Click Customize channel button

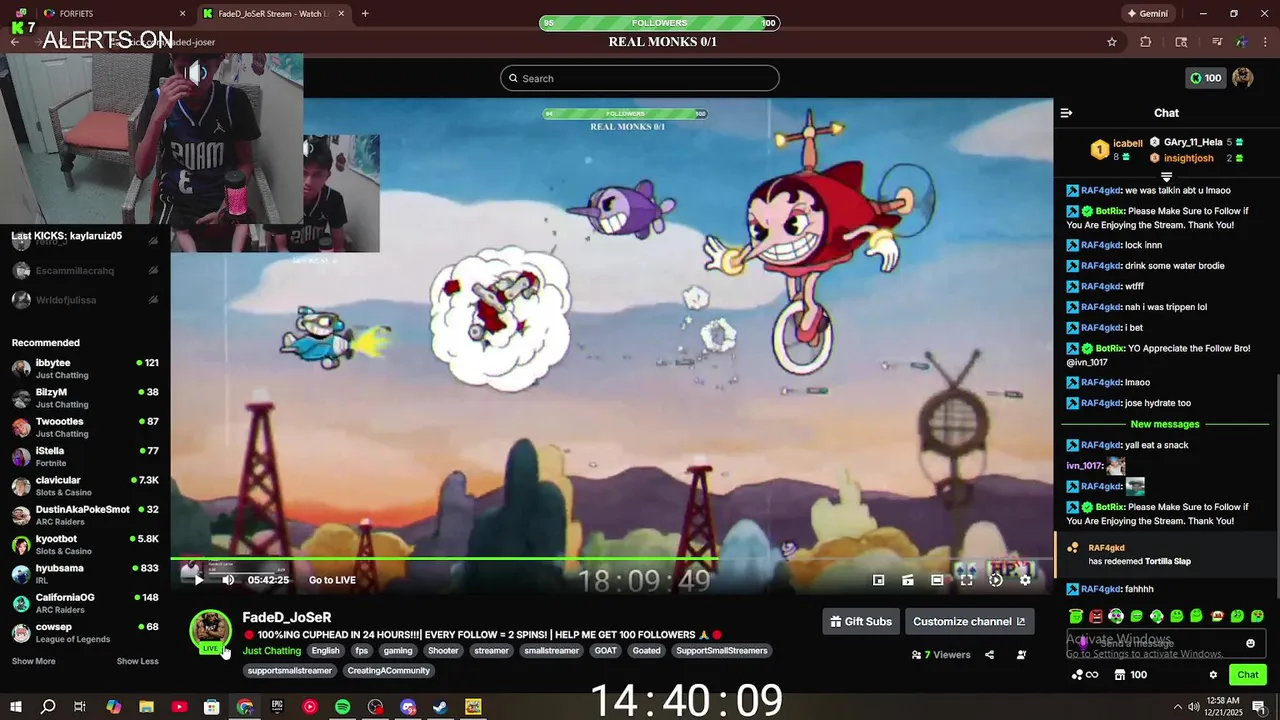pos(969,621)
